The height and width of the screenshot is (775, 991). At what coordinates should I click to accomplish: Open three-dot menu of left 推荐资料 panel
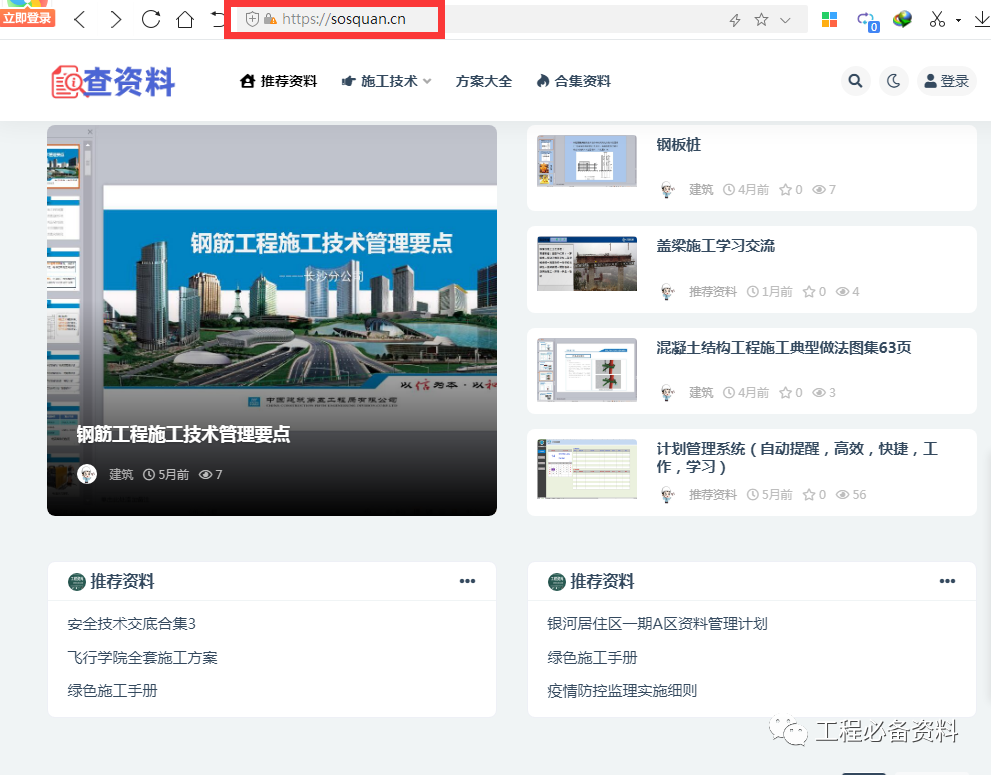click(x=467, y=581)
